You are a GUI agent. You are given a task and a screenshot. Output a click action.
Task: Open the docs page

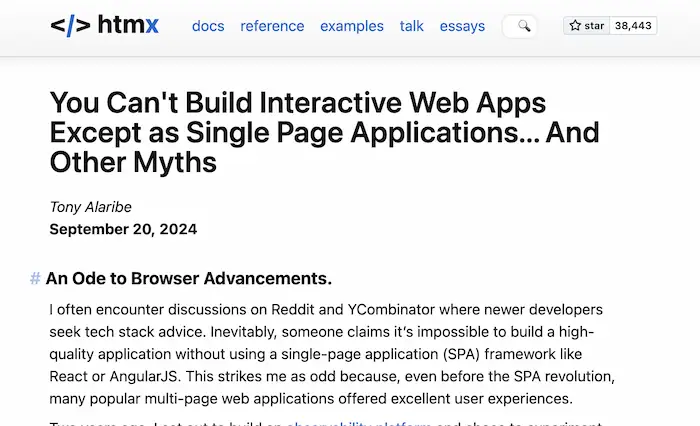tap(208, 26)
